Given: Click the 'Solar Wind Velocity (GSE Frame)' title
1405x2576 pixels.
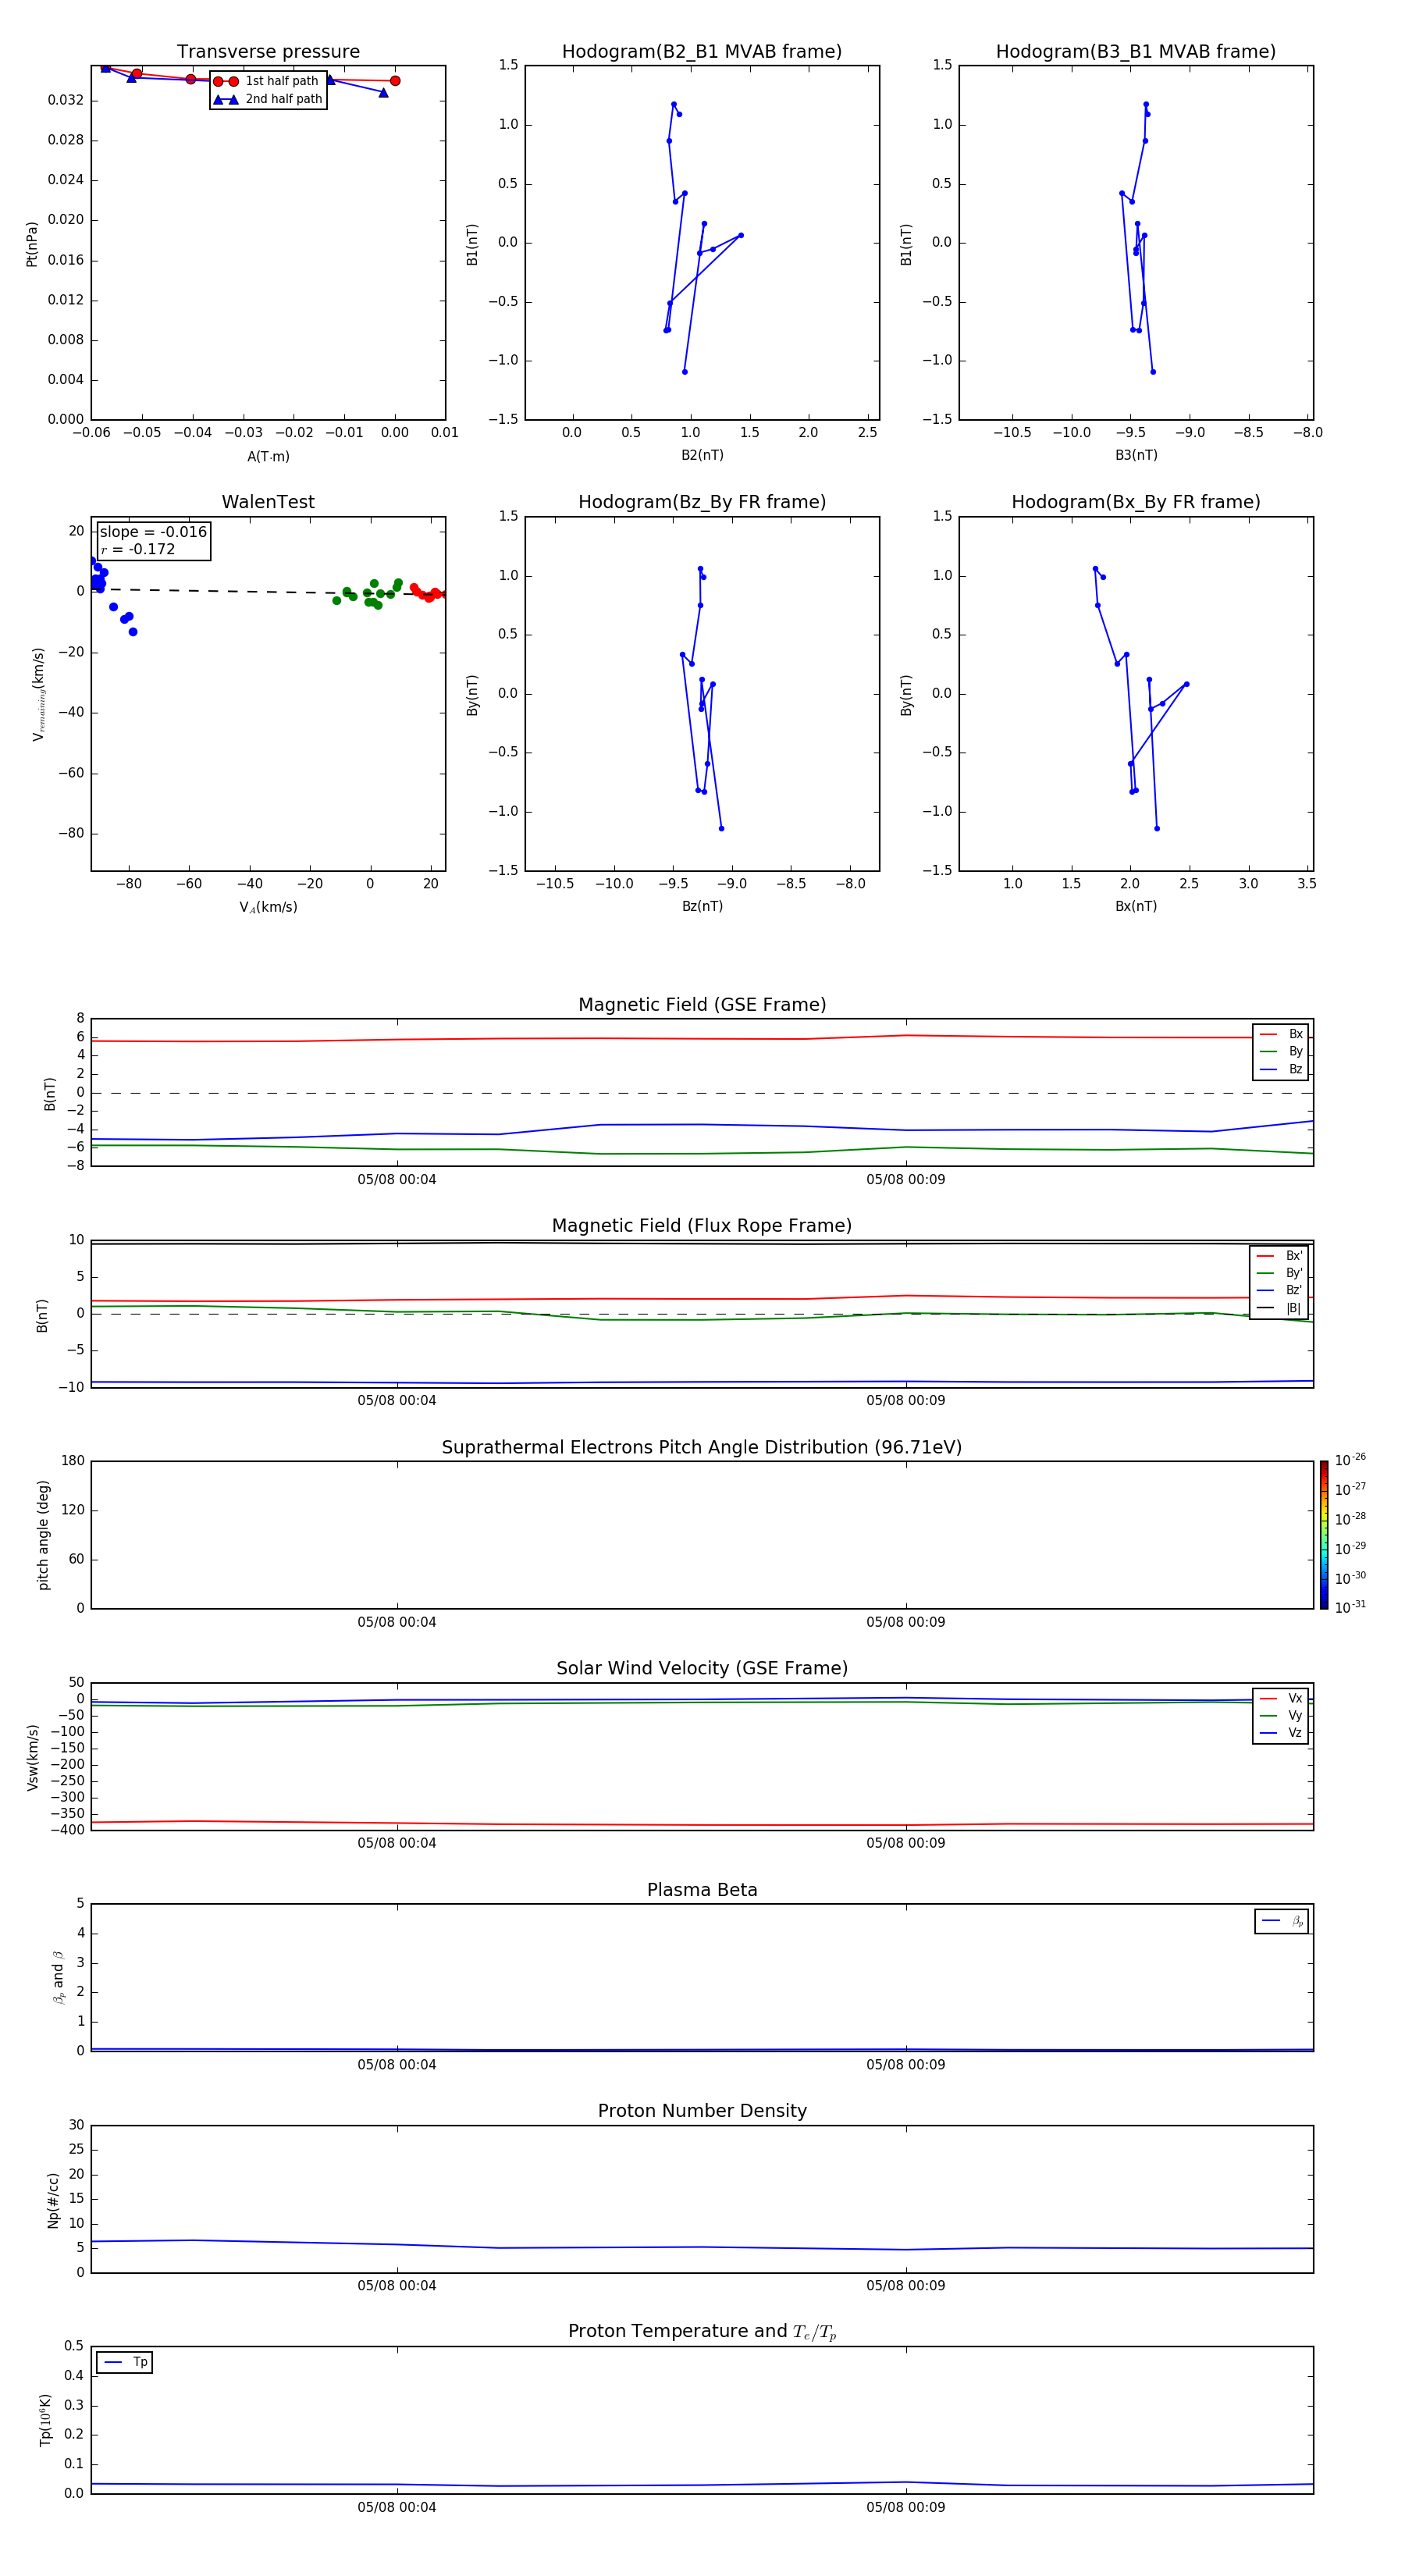Looking at the screenshot, I should click(x=702, y=1668).
